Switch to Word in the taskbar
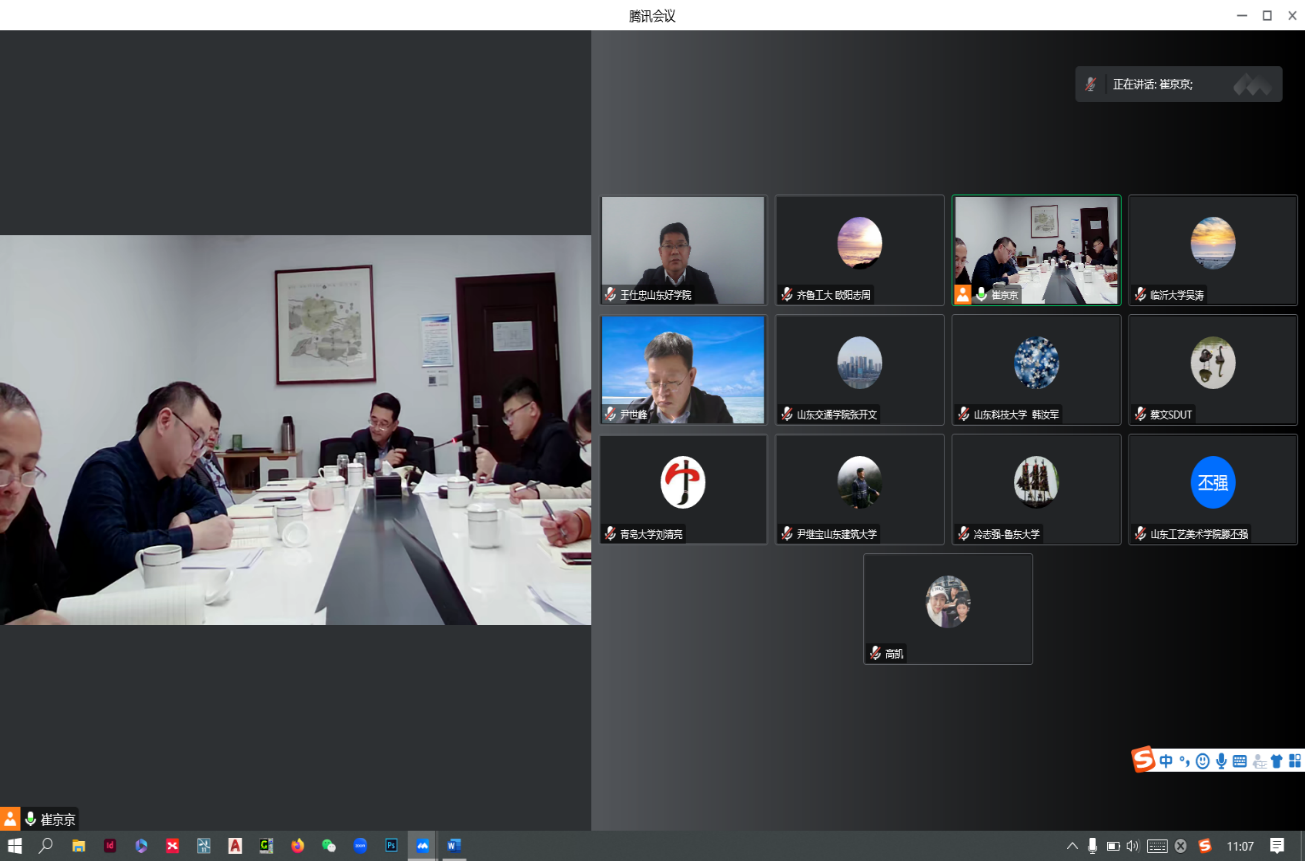Screen dimensions: 1305x861 (454, 846)
